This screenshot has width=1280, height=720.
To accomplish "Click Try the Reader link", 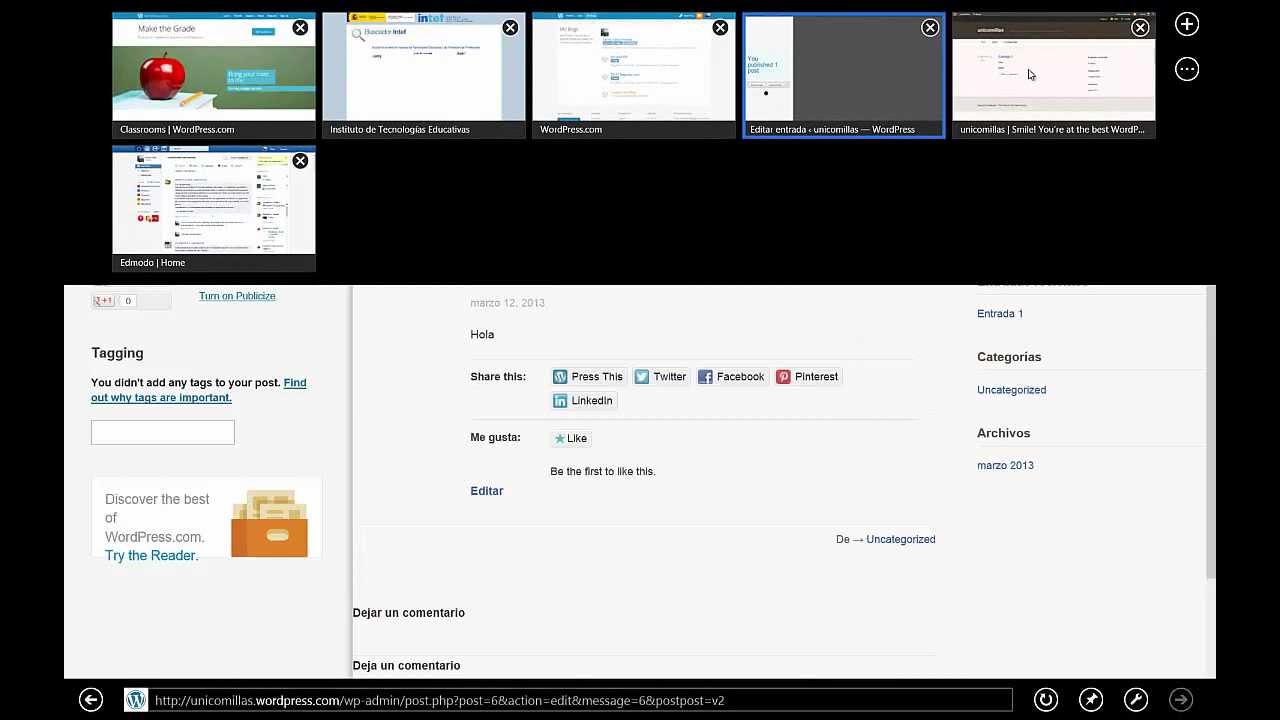I will [x=151, y=556].
